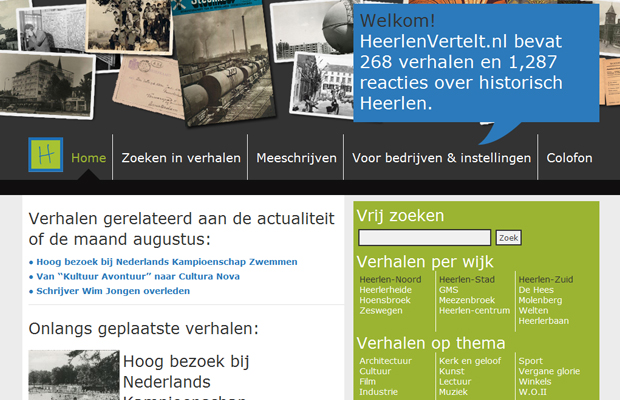The image size is (620, 400).
Task: Select Heerlen-centrum district
Action: 474,310
